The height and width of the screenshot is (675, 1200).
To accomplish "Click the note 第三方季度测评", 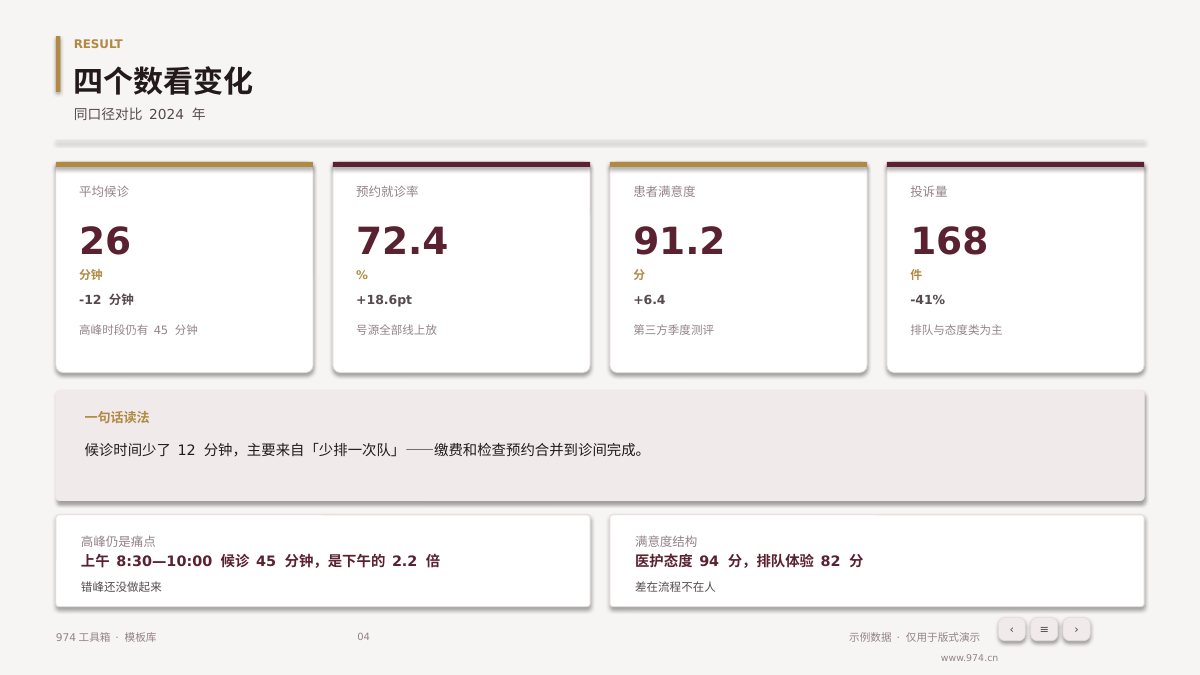I will (x=673, y=330).
